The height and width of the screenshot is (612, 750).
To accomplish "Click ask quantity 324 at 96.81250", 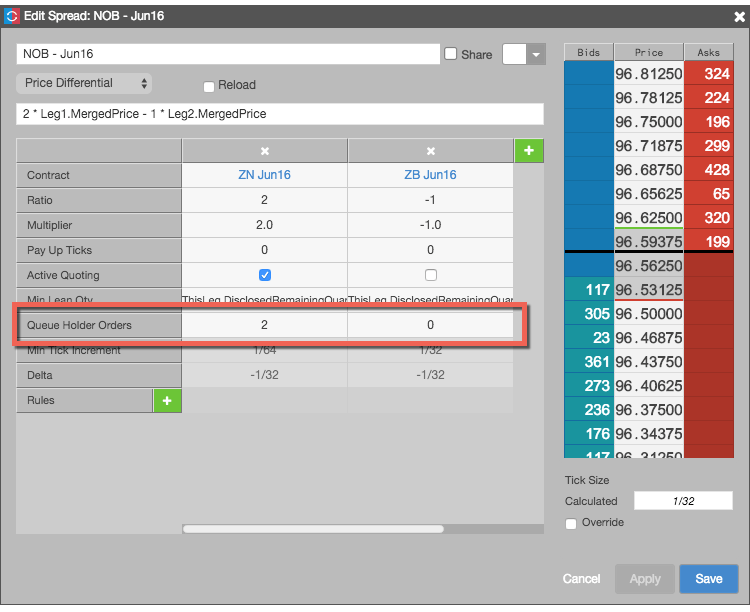I will coord(709,74).
